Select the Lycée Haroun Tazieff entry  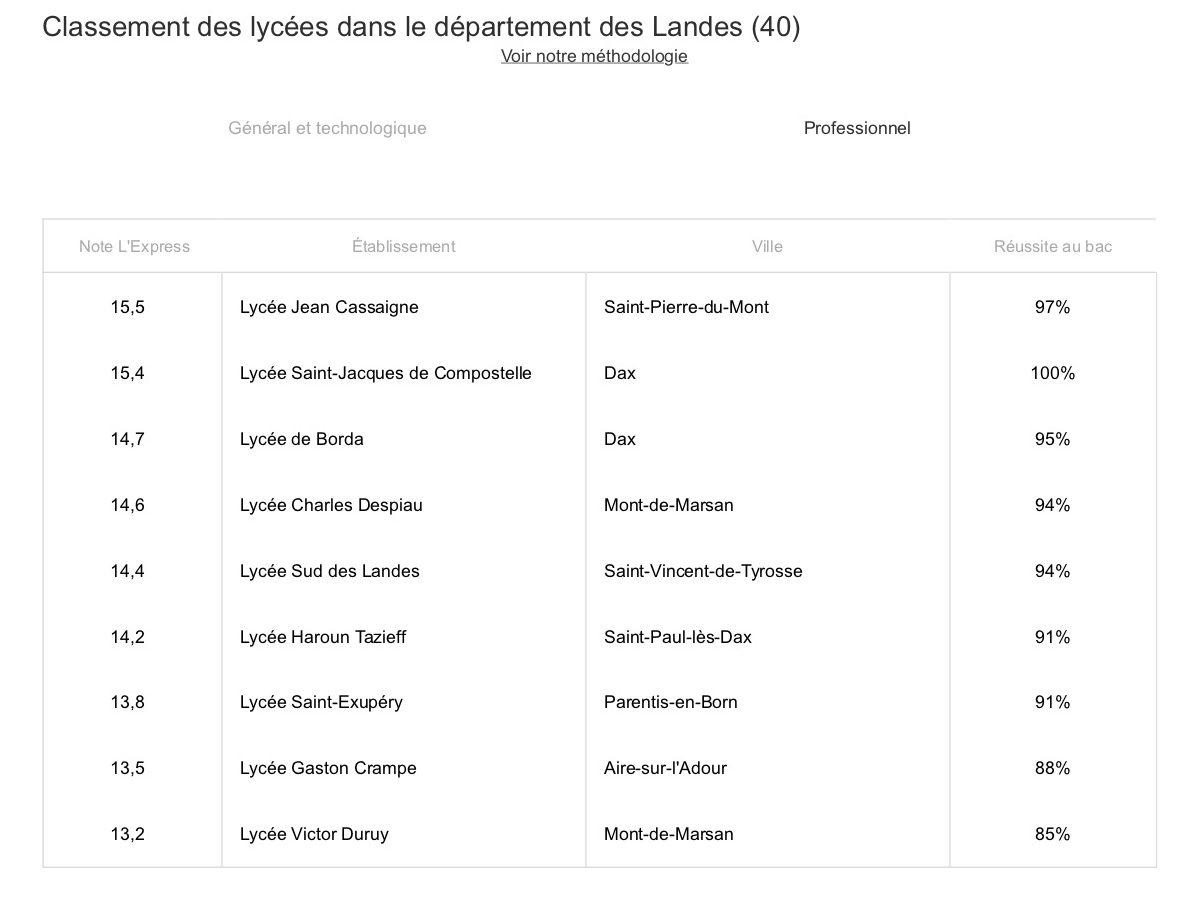(x=323, y=637)
